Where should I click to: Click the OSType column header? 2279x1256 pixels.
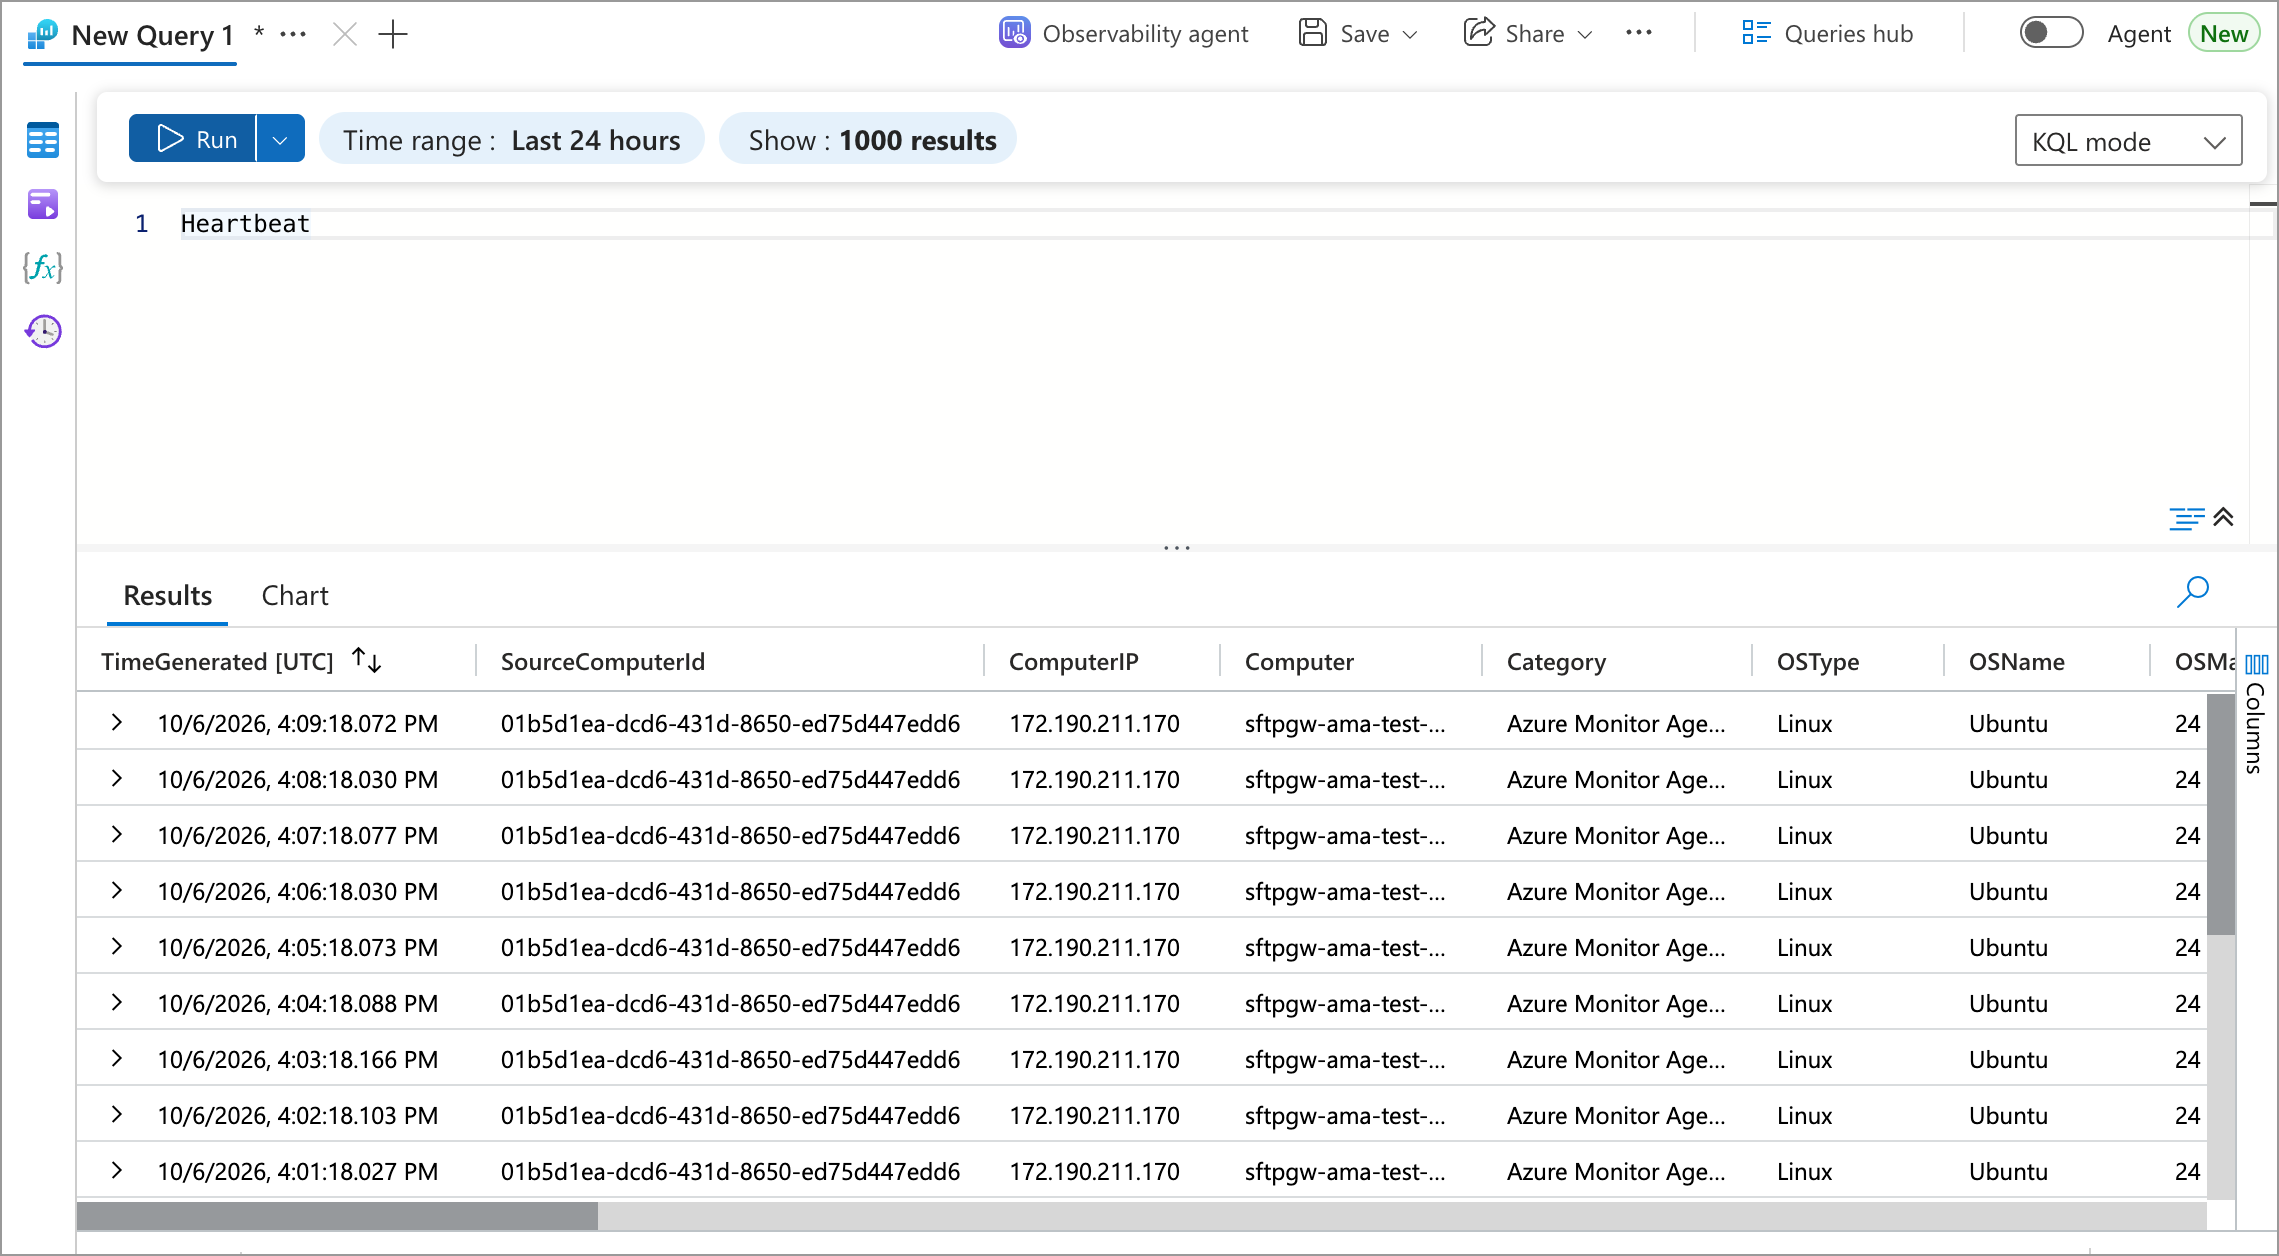(1818, 662)
